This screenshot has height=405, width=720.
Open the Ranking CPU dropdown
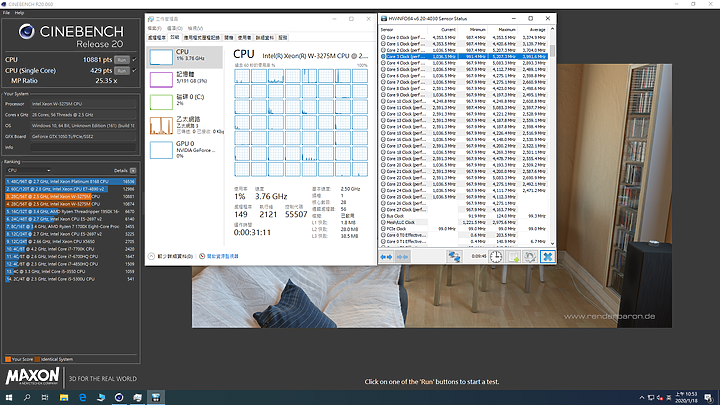tap(28, 170)
